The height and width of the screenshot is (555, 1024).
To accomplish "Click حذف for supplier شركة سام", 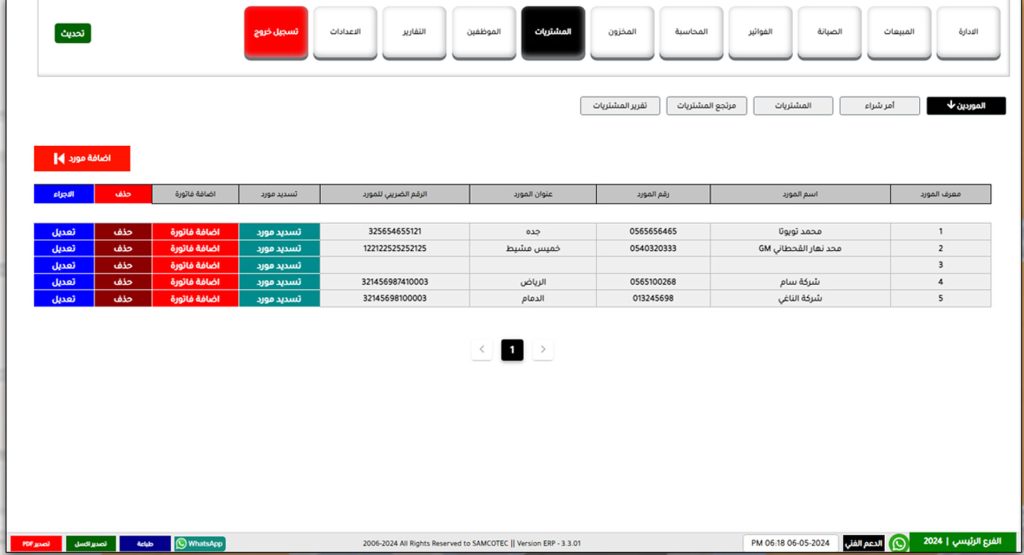I will pos(123,282).
